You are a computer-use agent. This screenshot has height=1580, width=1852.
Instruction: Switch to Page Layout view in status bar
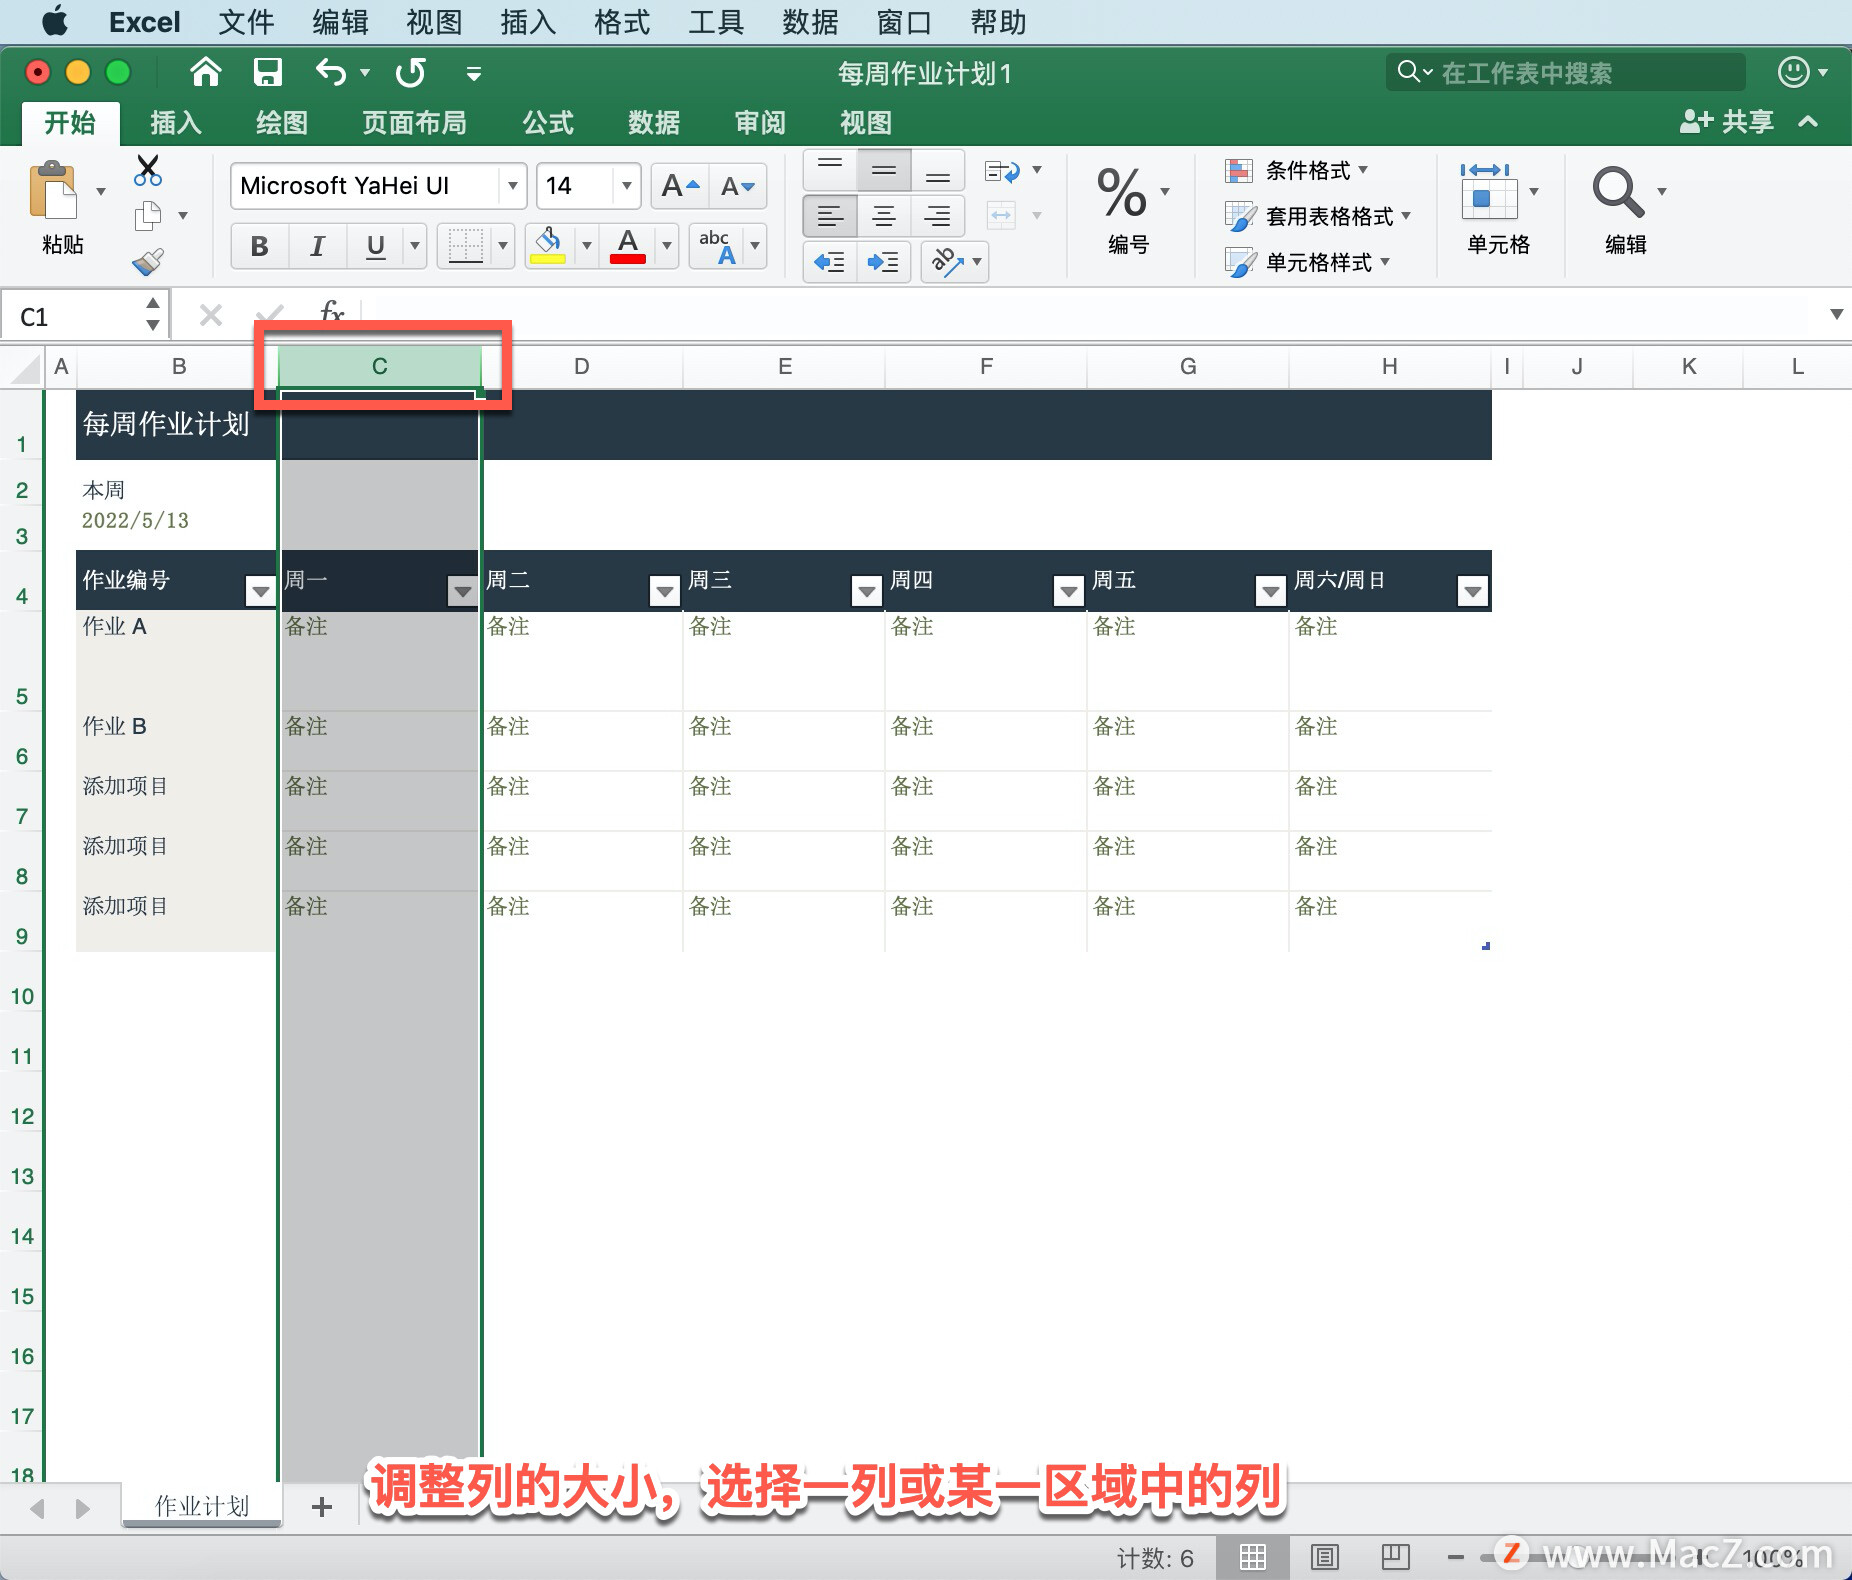pyautogui.click(x=1324, y=1557)
